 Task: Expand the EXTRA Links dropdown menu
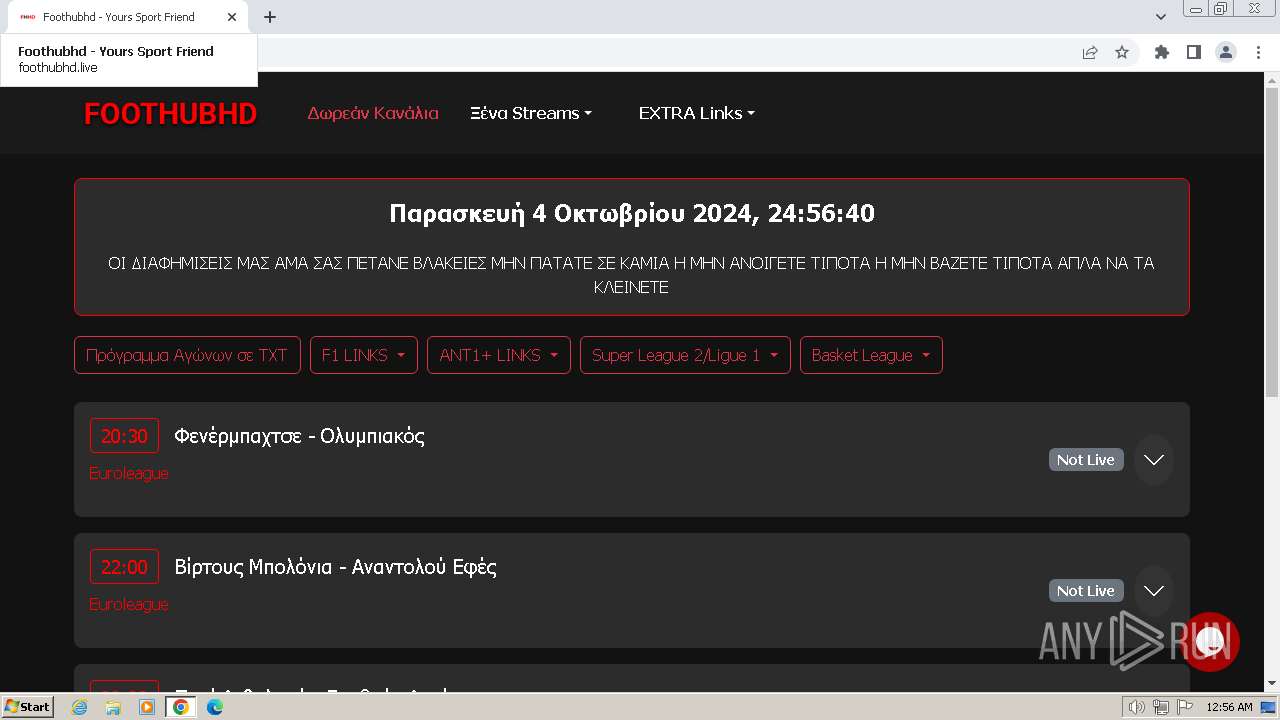click(x=697, y=113)
